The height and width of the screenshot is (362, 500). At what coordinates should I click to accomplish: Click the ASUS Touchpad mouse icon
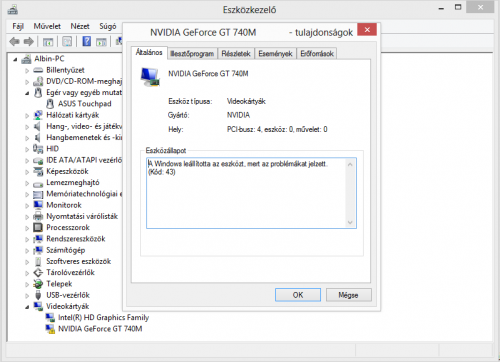click(50, 104)
